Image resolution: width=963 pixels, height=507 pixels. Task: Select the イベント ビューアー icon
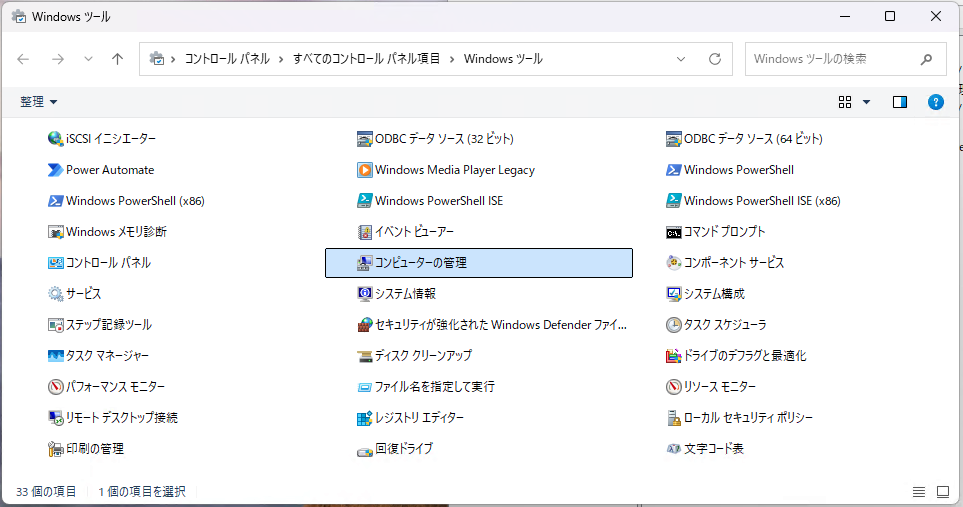(x=365, y=232)
